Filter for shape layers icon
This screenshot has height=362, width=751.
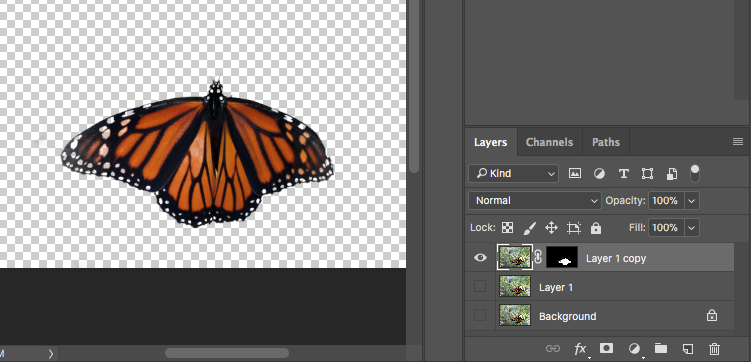647,173
